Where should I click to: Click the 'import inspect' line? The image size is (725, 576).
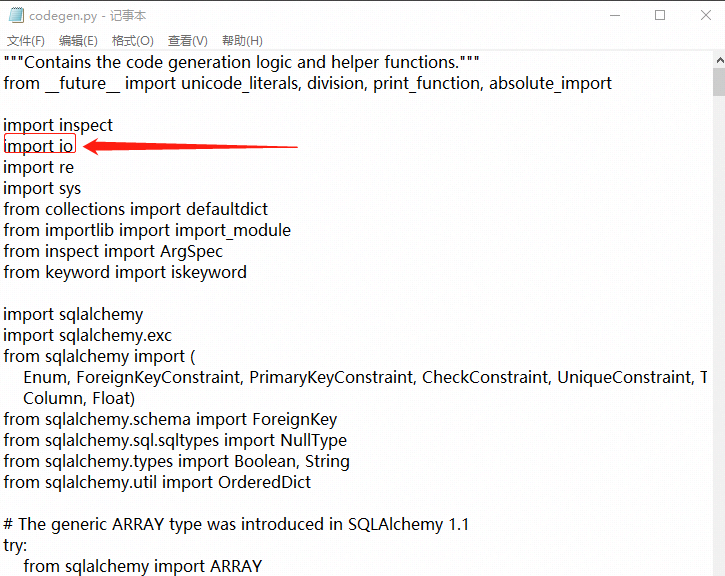click(58, 125)
